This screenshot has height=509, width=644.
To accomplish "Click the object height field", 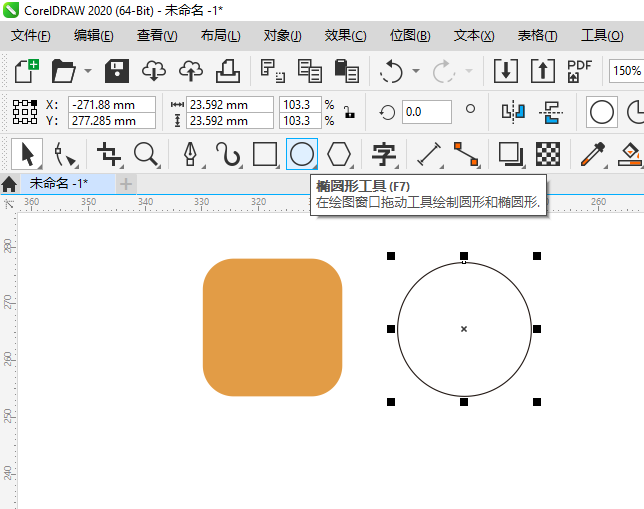I will (x=230, y=121).
